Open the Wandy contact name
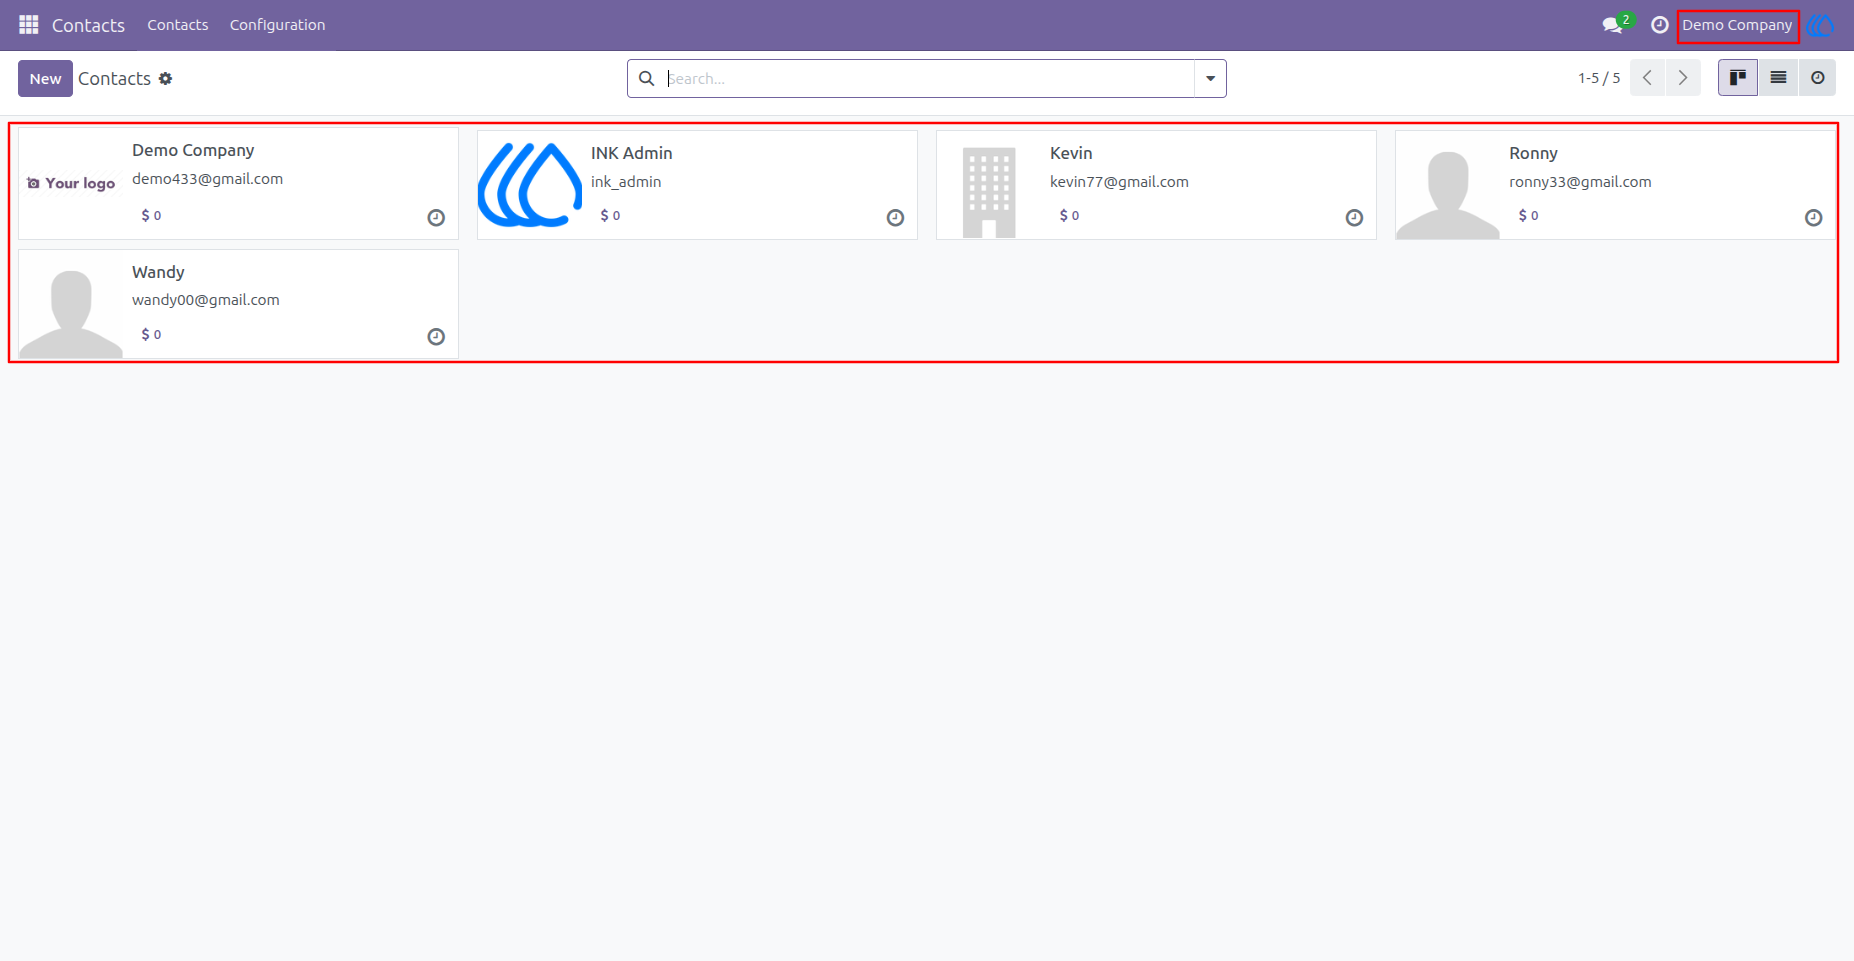Screen dimensions: 1854x961 (x=158, y=272)
